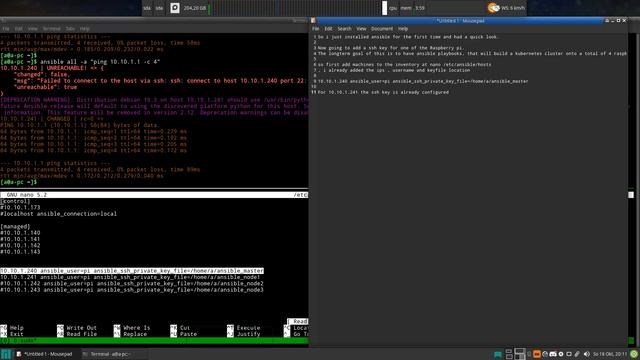The width and height of the screenshot is (640, 360).
Task: Click the 10.10.1.241 ansible_node1 line in nano
Action: (130, 277)
